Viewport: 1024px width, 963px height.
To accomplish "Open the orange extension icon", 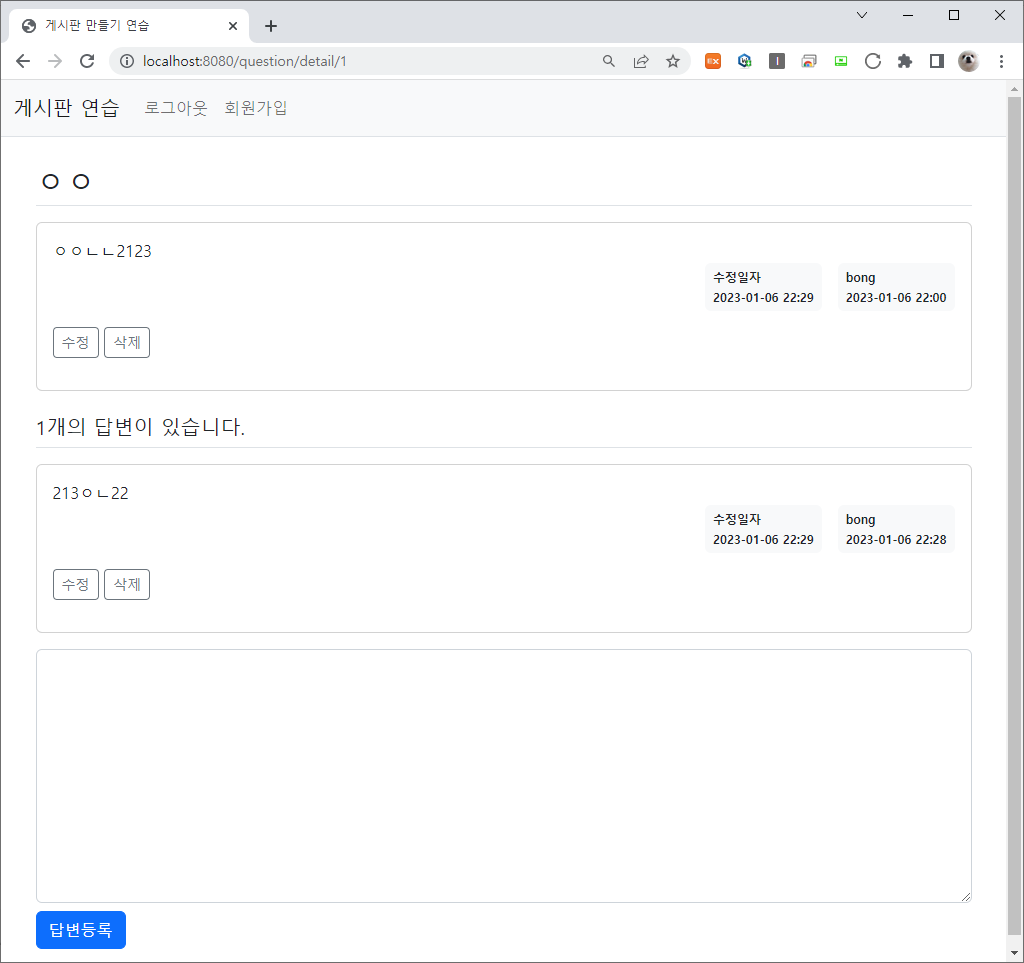I will (x=712, y=61).
